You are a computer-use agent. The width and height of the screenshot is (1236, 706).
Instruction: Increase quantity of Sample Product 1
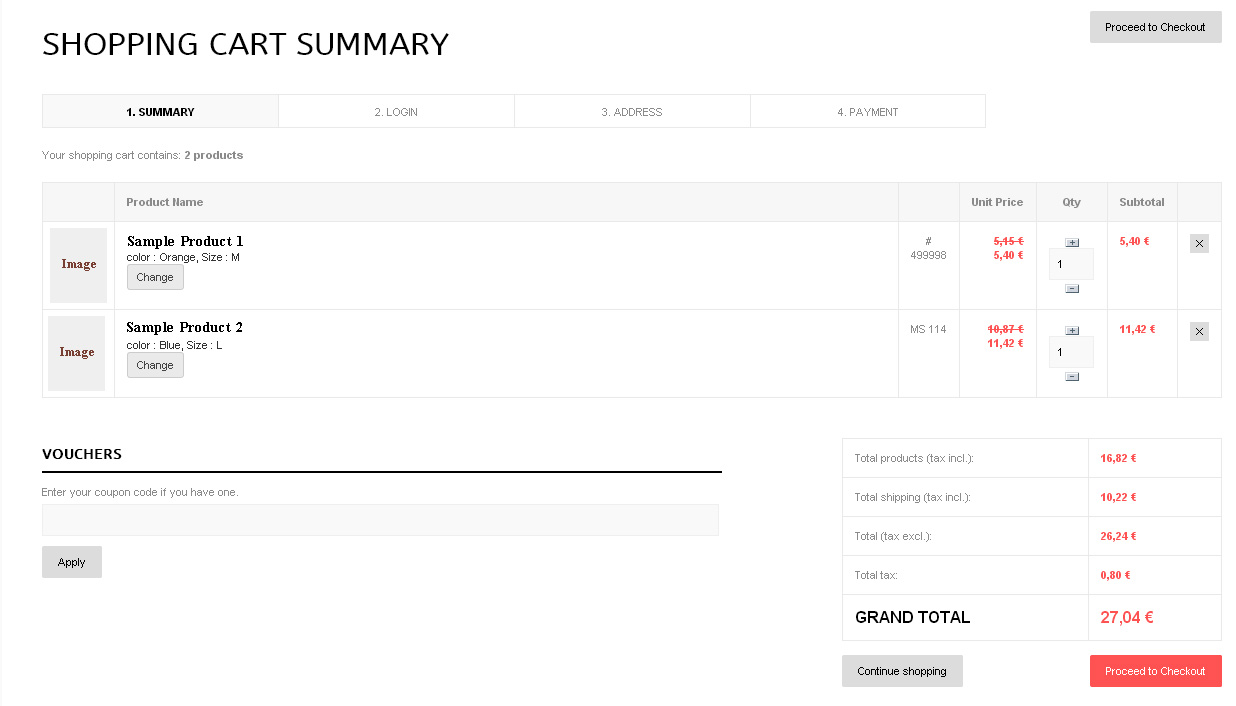coord(1072,242)
